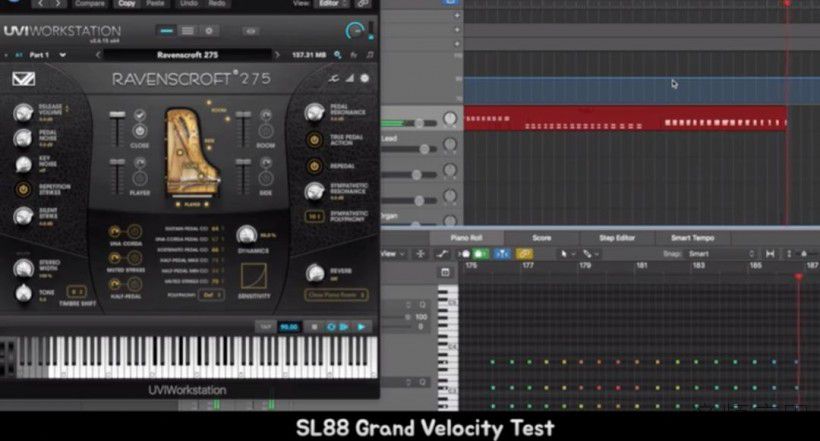
Task: Toggle Close mic lower round button
Action: coord(140,130)
